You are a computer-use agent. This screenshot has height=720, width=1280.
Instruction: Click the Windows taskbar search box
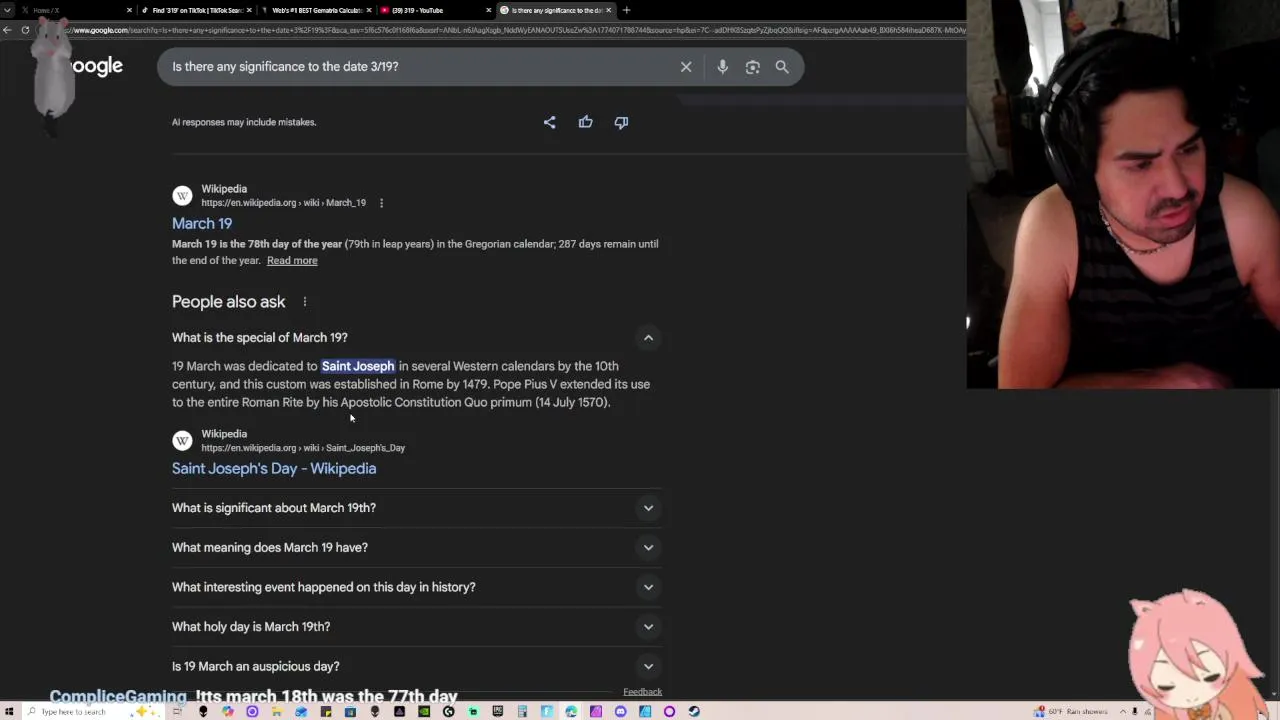click(x=92, y=712)
